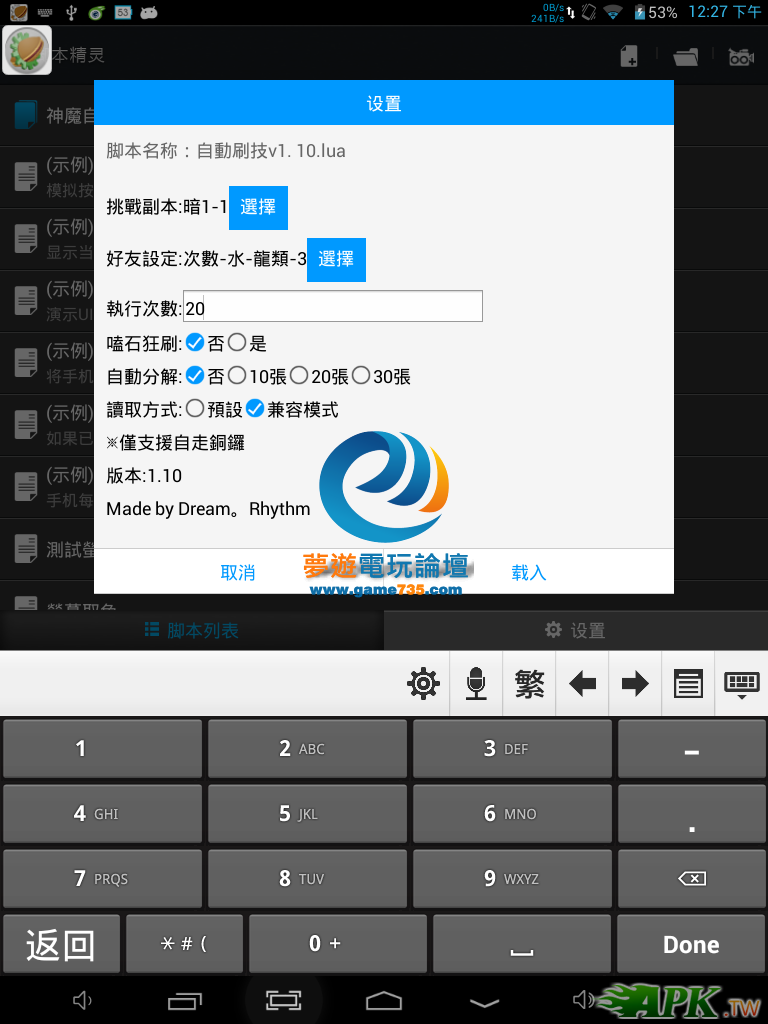Viewport: 768px width, 1024px height.
Task: Tap Made by Dream。Rhythm text
Action: click(x=208, y=509)
